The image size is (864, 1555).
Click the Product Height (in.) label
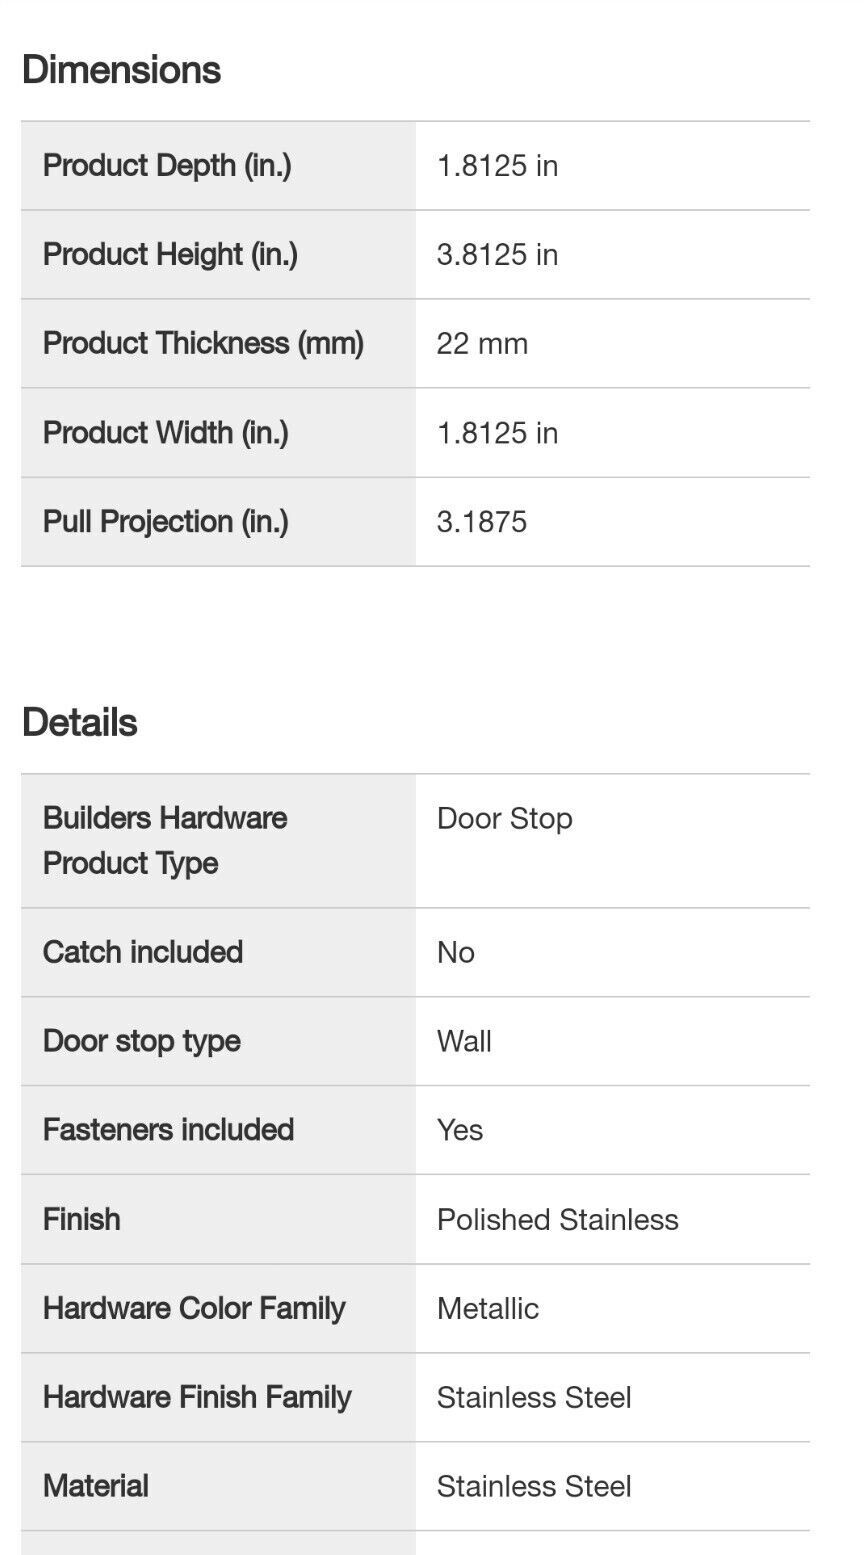(x=170, y=254)
